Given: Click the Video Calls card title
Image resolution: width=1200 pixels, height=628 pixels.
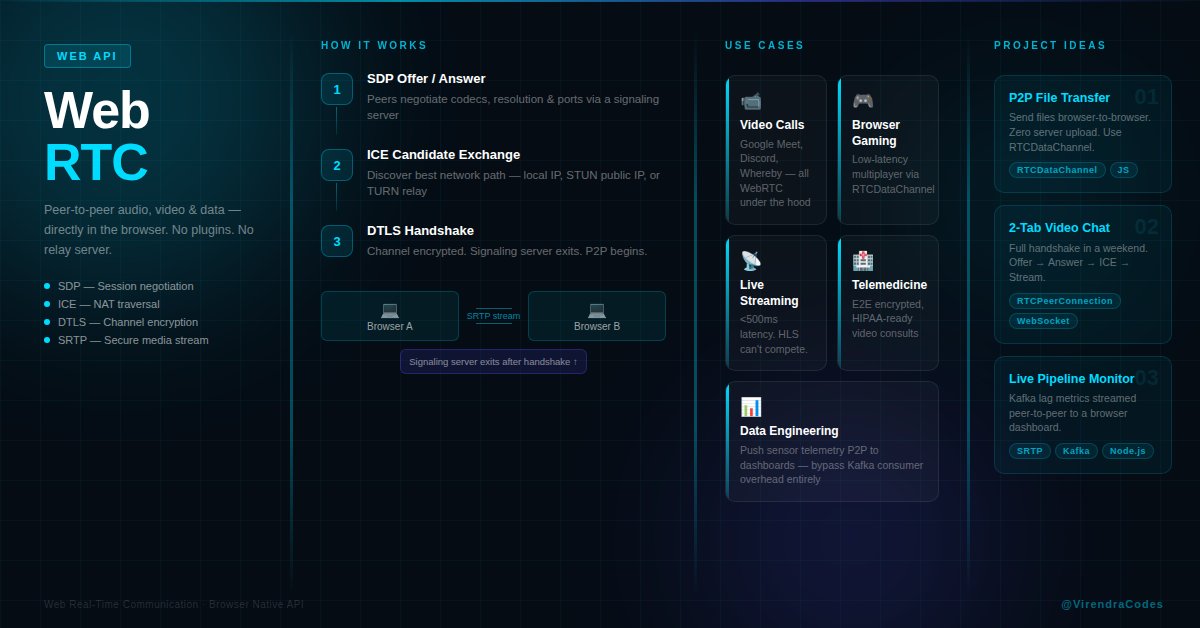Looking at the screenshot, I should tap(772, 125).
